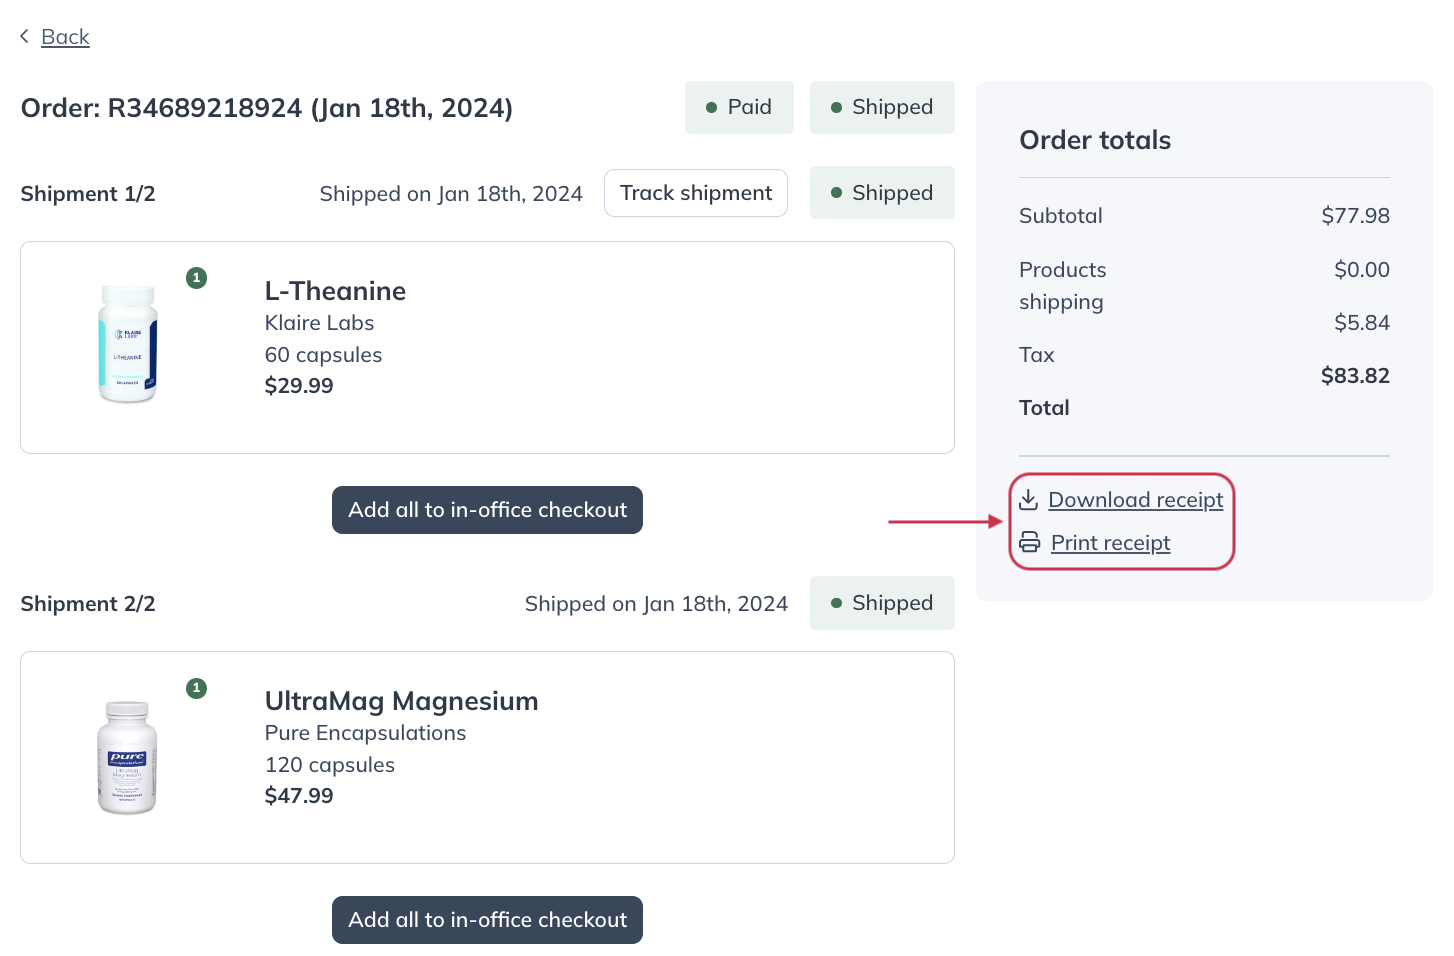Open the UltraMag Magnesium bottle thumbnail
This screenshot has height=956, width=1454.
click(x=127, y=757)
